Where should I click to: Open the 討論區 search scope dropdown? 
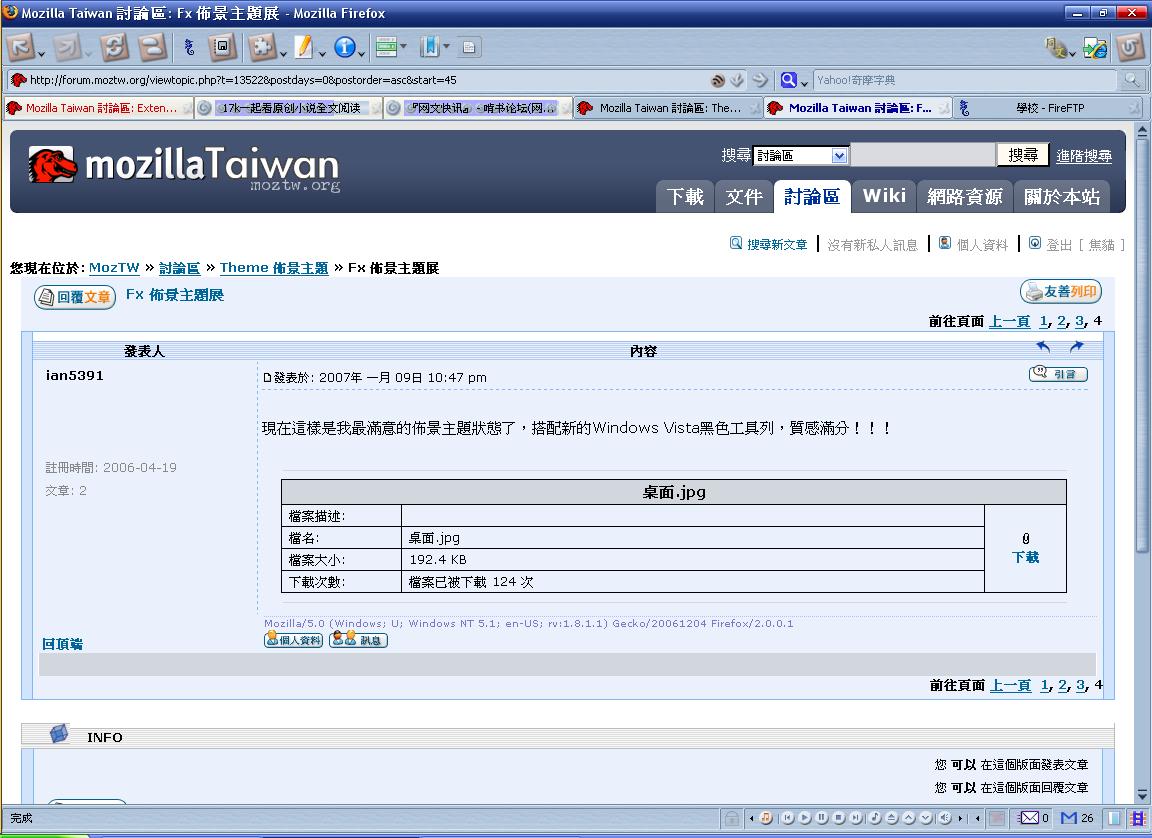[x=839, y=155]
